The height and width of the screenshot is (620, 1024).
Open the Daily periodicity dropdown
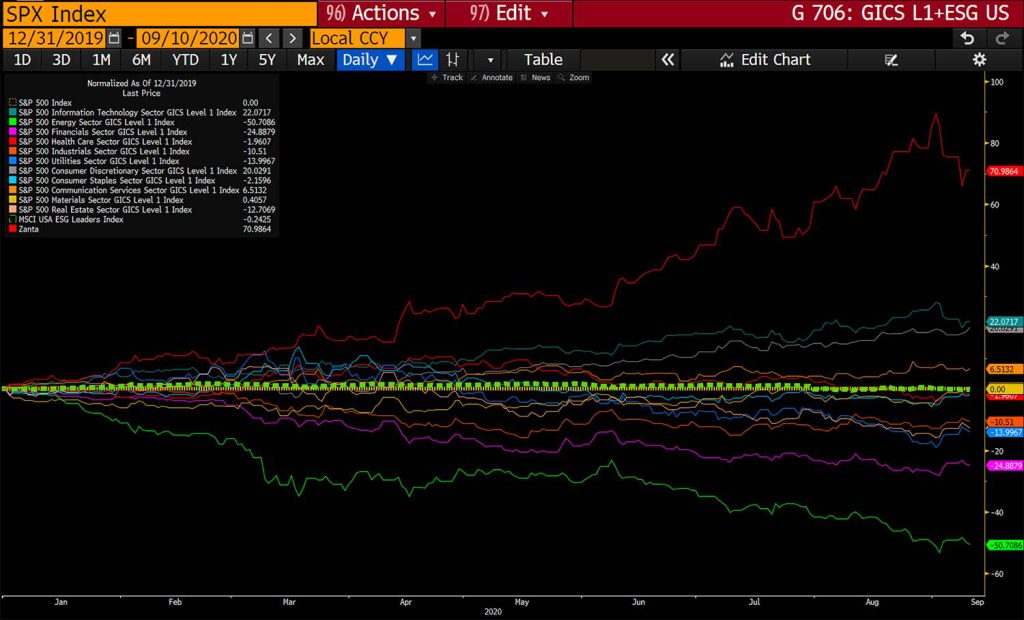click(x=370, y=60)
